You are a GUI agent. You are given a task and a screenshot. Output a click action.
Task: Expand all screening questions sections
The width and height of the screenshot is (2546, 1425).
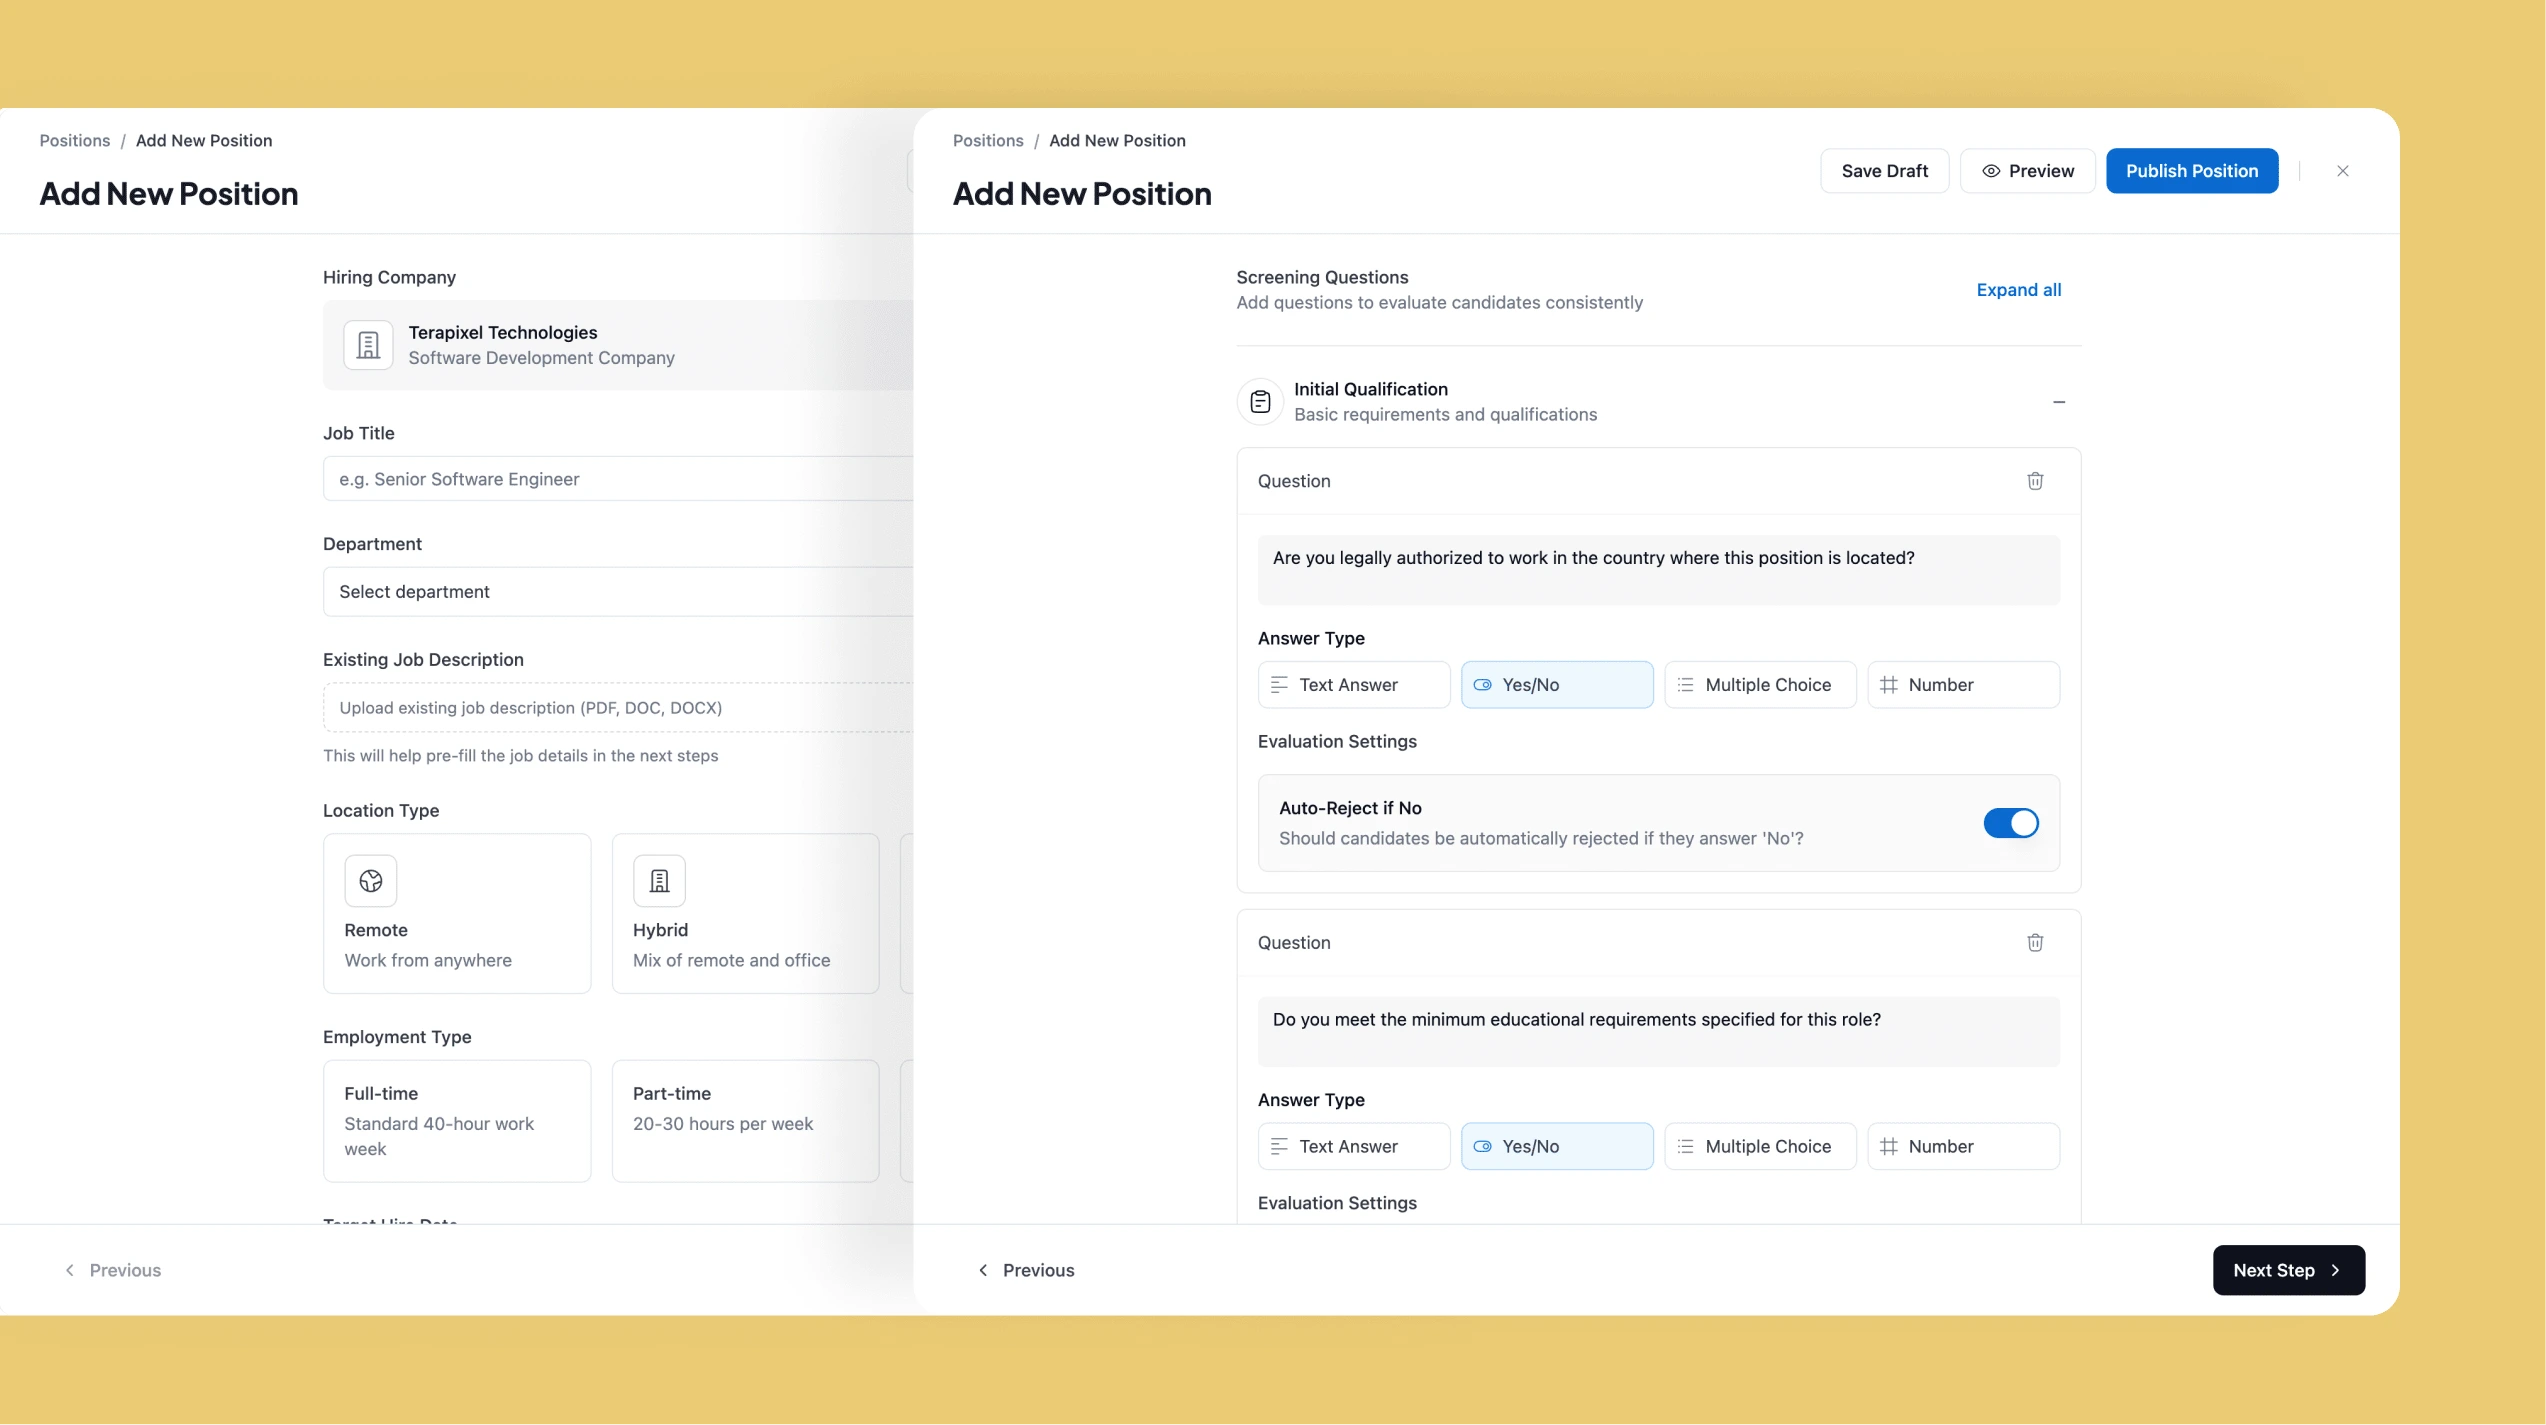tap(2018, 288)
